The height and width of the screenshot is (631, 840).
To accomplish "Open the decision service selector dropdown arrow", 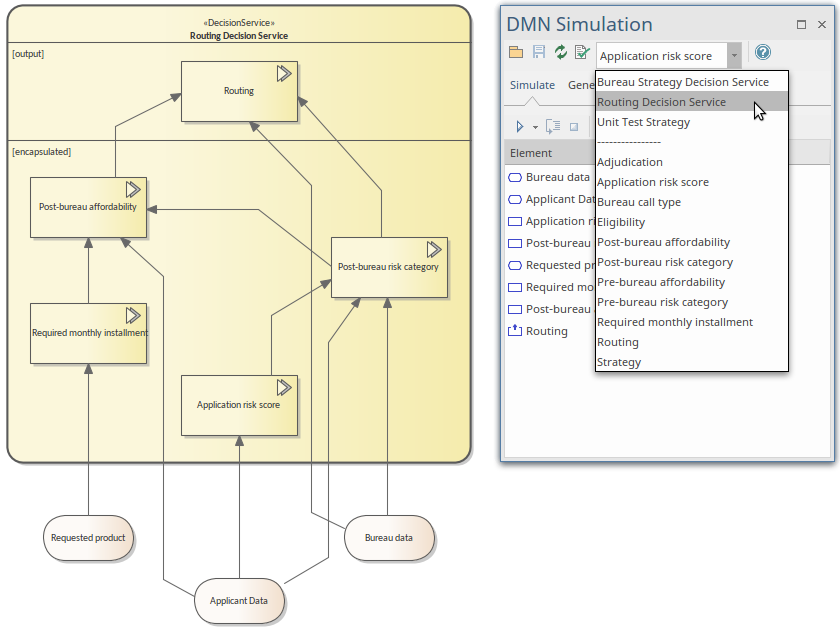I will [734, 56].
